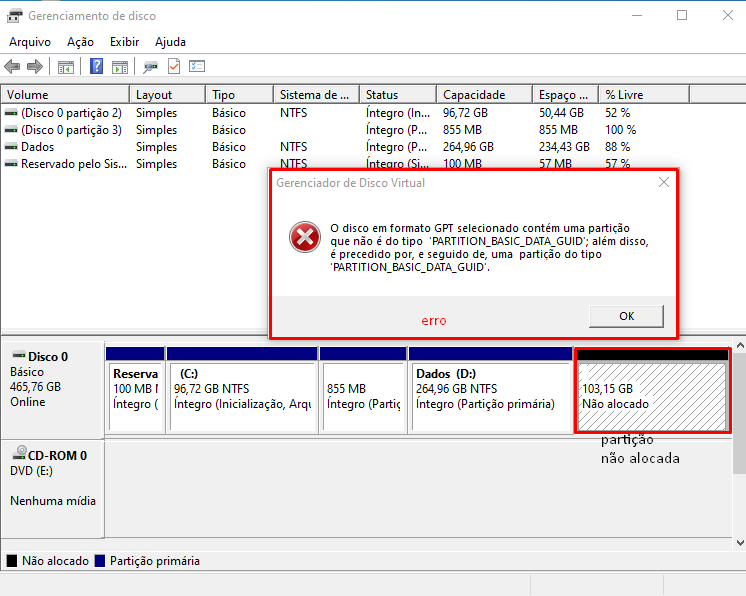Click the 855 MB capacity cell in the volume list
Image resolution: width=746 pixels, height=596 pixels.
click(x=462, y=130)
